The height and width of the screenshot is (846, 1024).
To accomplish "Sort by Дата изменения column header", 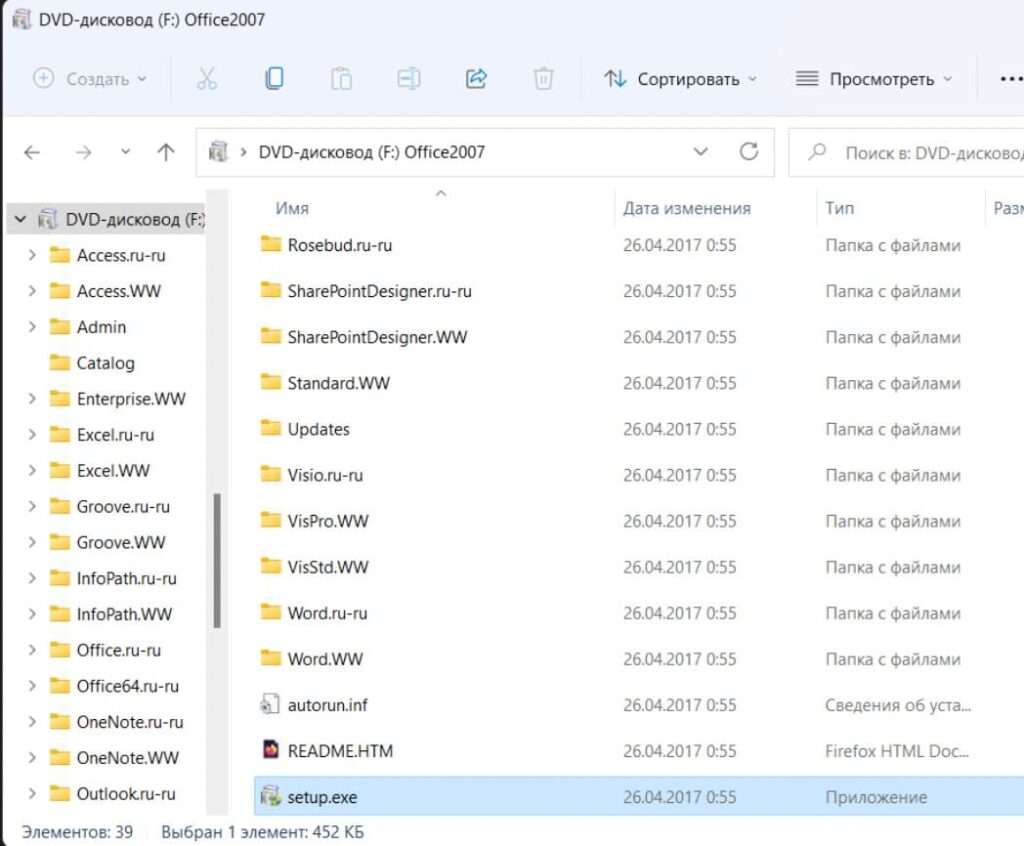I will coord(686,208).
